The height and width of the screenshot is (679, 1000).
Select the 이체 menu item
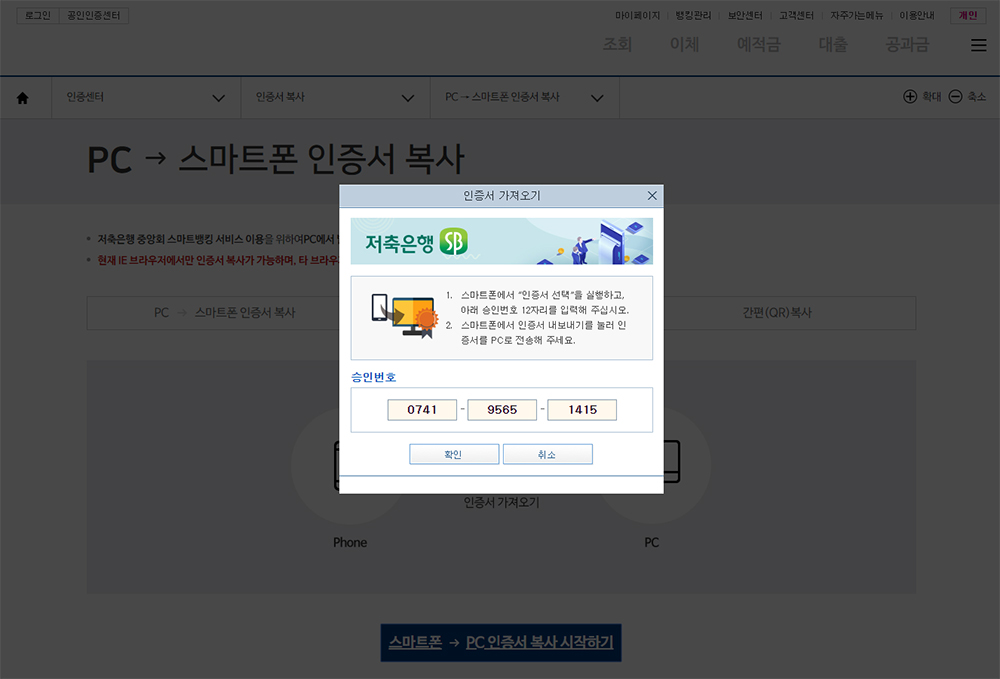click(684, 44)
